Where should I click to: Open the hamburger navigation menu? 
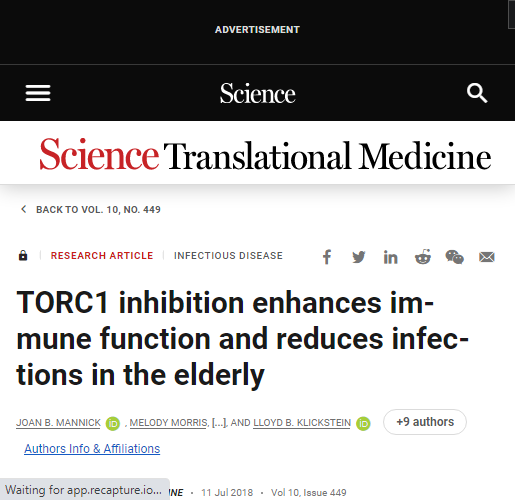pyautogui.click(x=38, y=93)
